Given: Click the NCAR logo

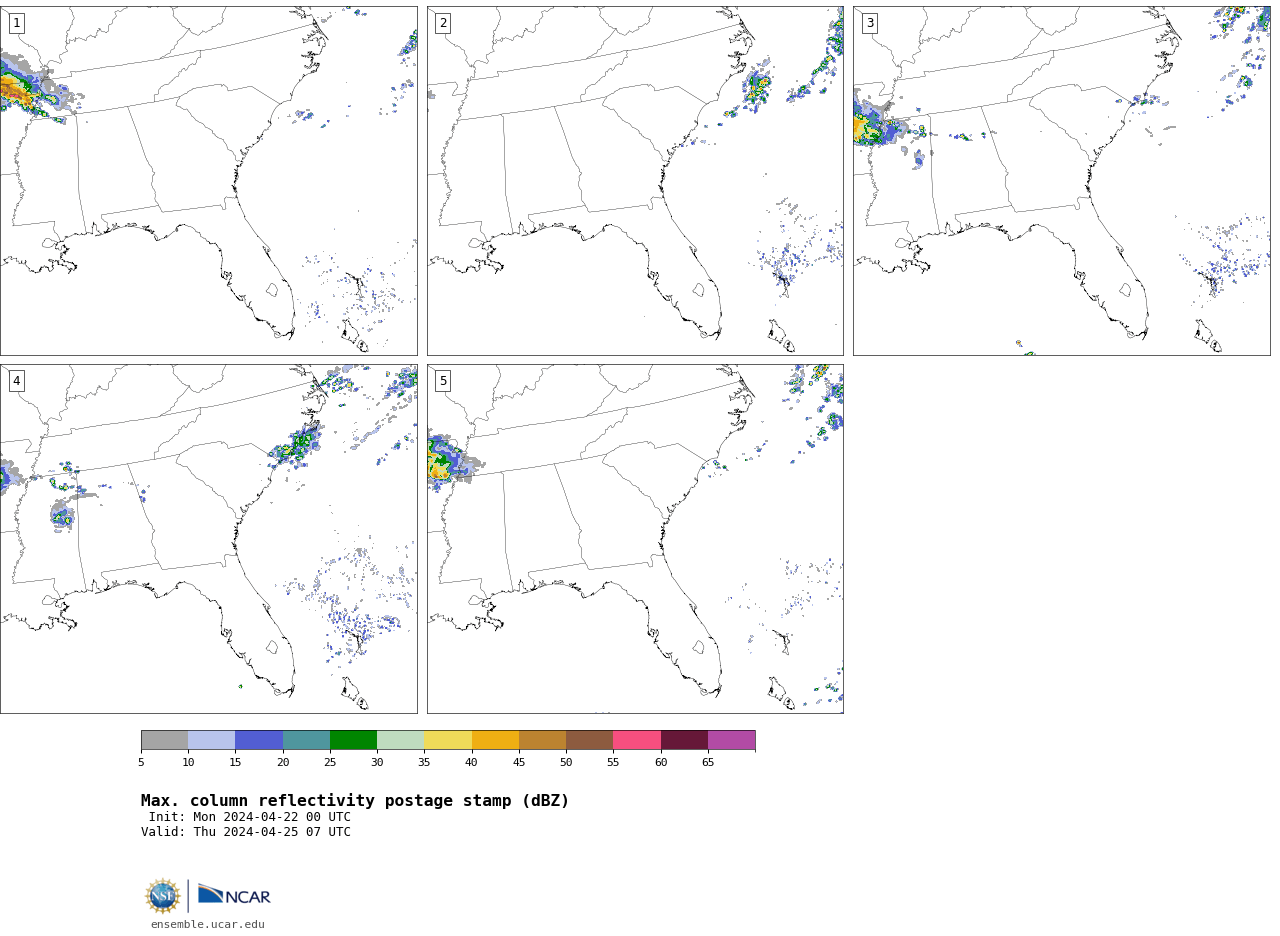Looking at the screenshot, I should point(234,895).
